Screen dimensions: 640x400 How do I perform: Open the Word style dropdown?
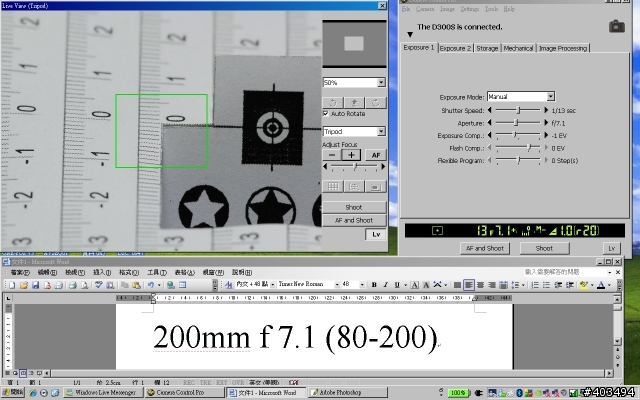(272, 284)
